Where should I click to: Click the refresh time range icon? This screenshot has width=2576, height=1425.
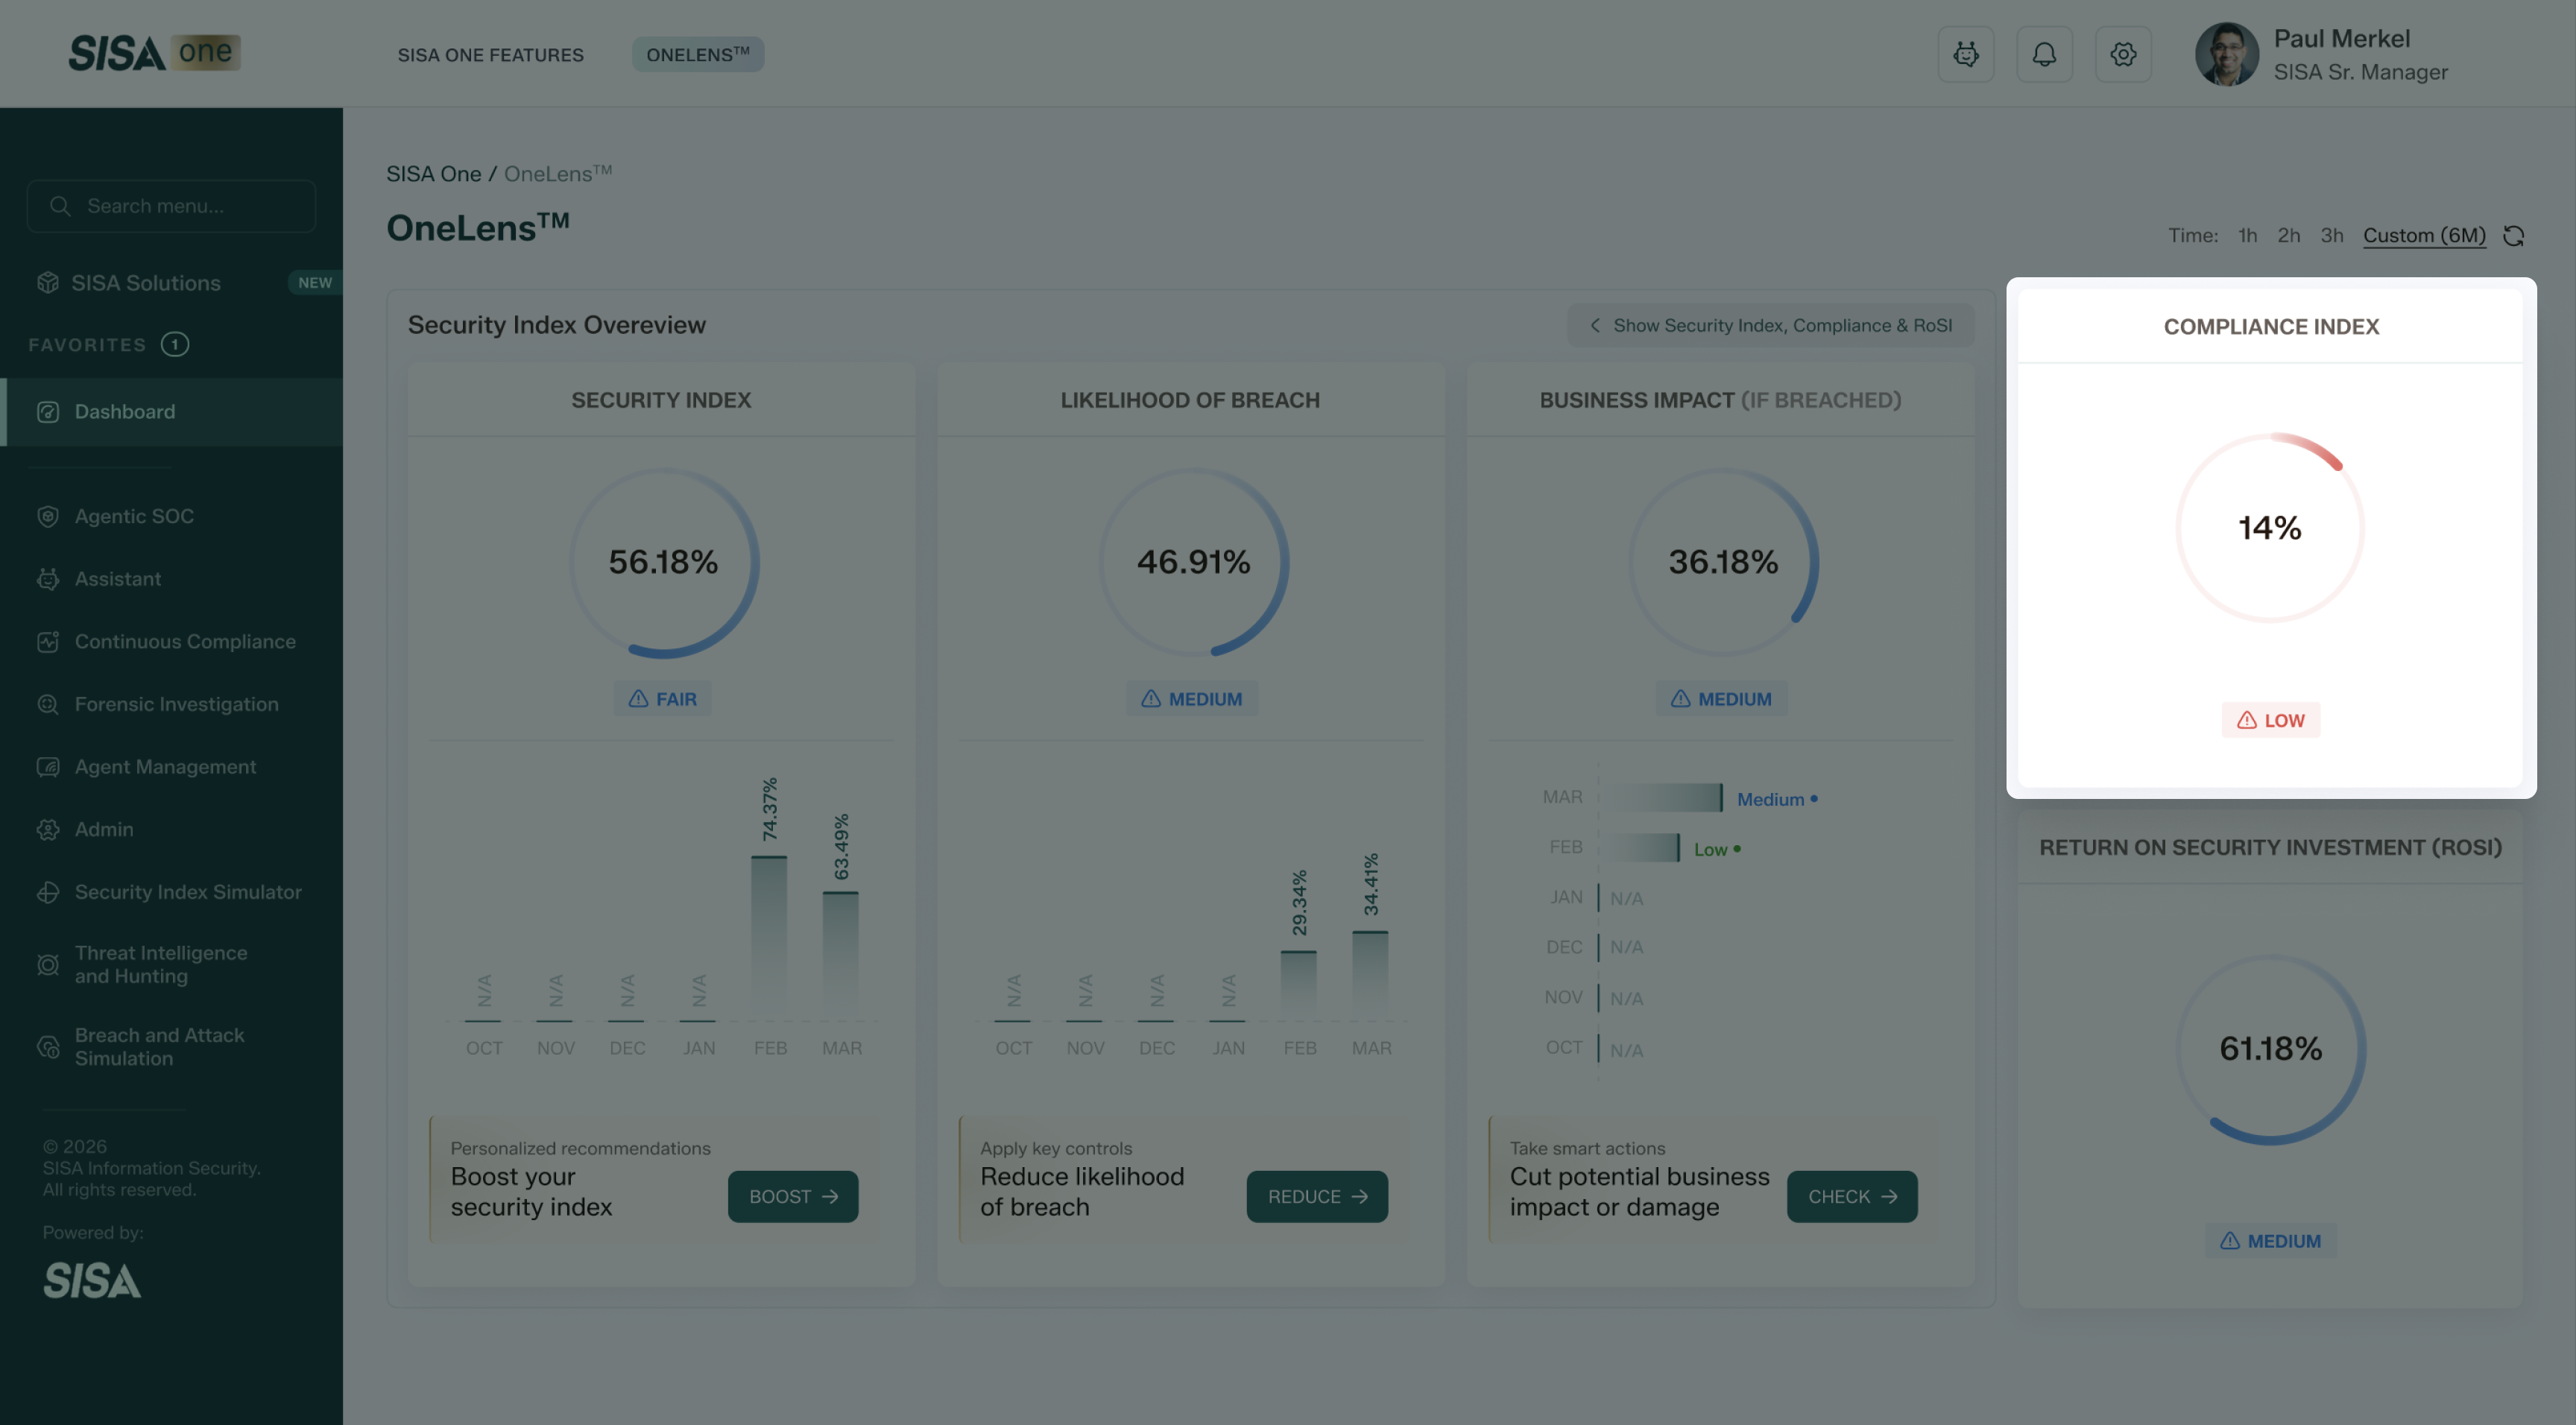pos(2514,236)
